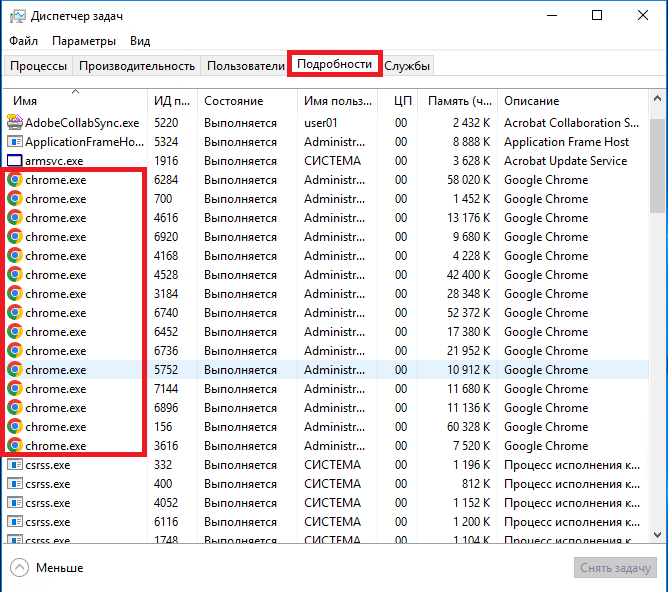Open the Параметры menu
This screenshot has width=668, height=592.
tap(84, 41)
